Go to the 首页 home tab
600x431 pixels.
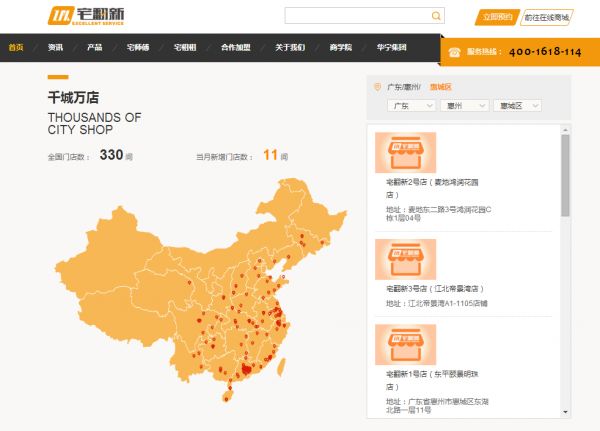coord(17,47)
